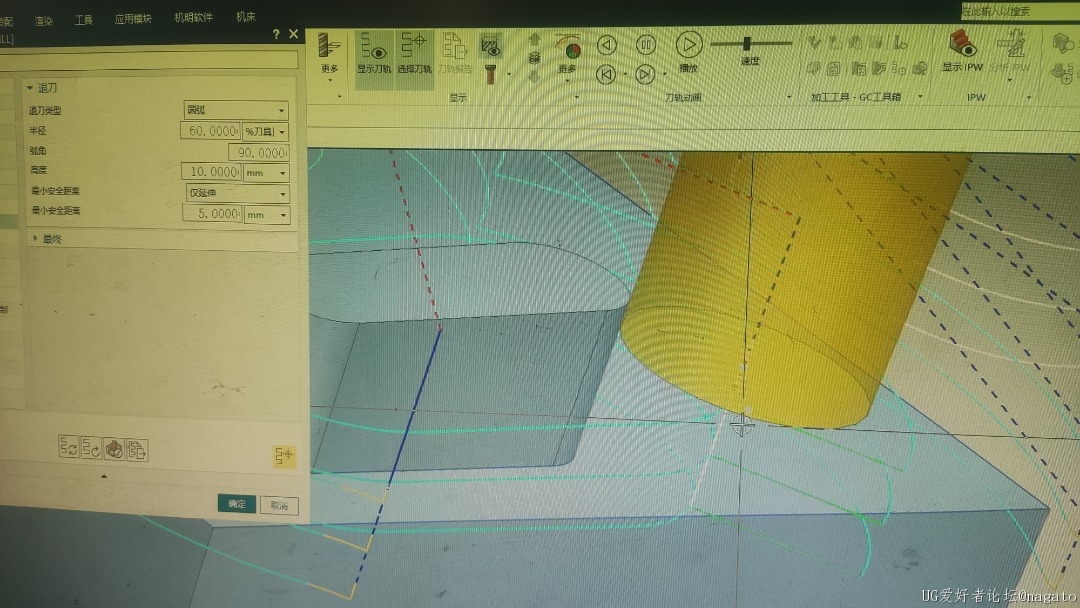Click the replay tool path icon in dialog
Viewport: 1080px width, 608px height.
pos(91,448)
